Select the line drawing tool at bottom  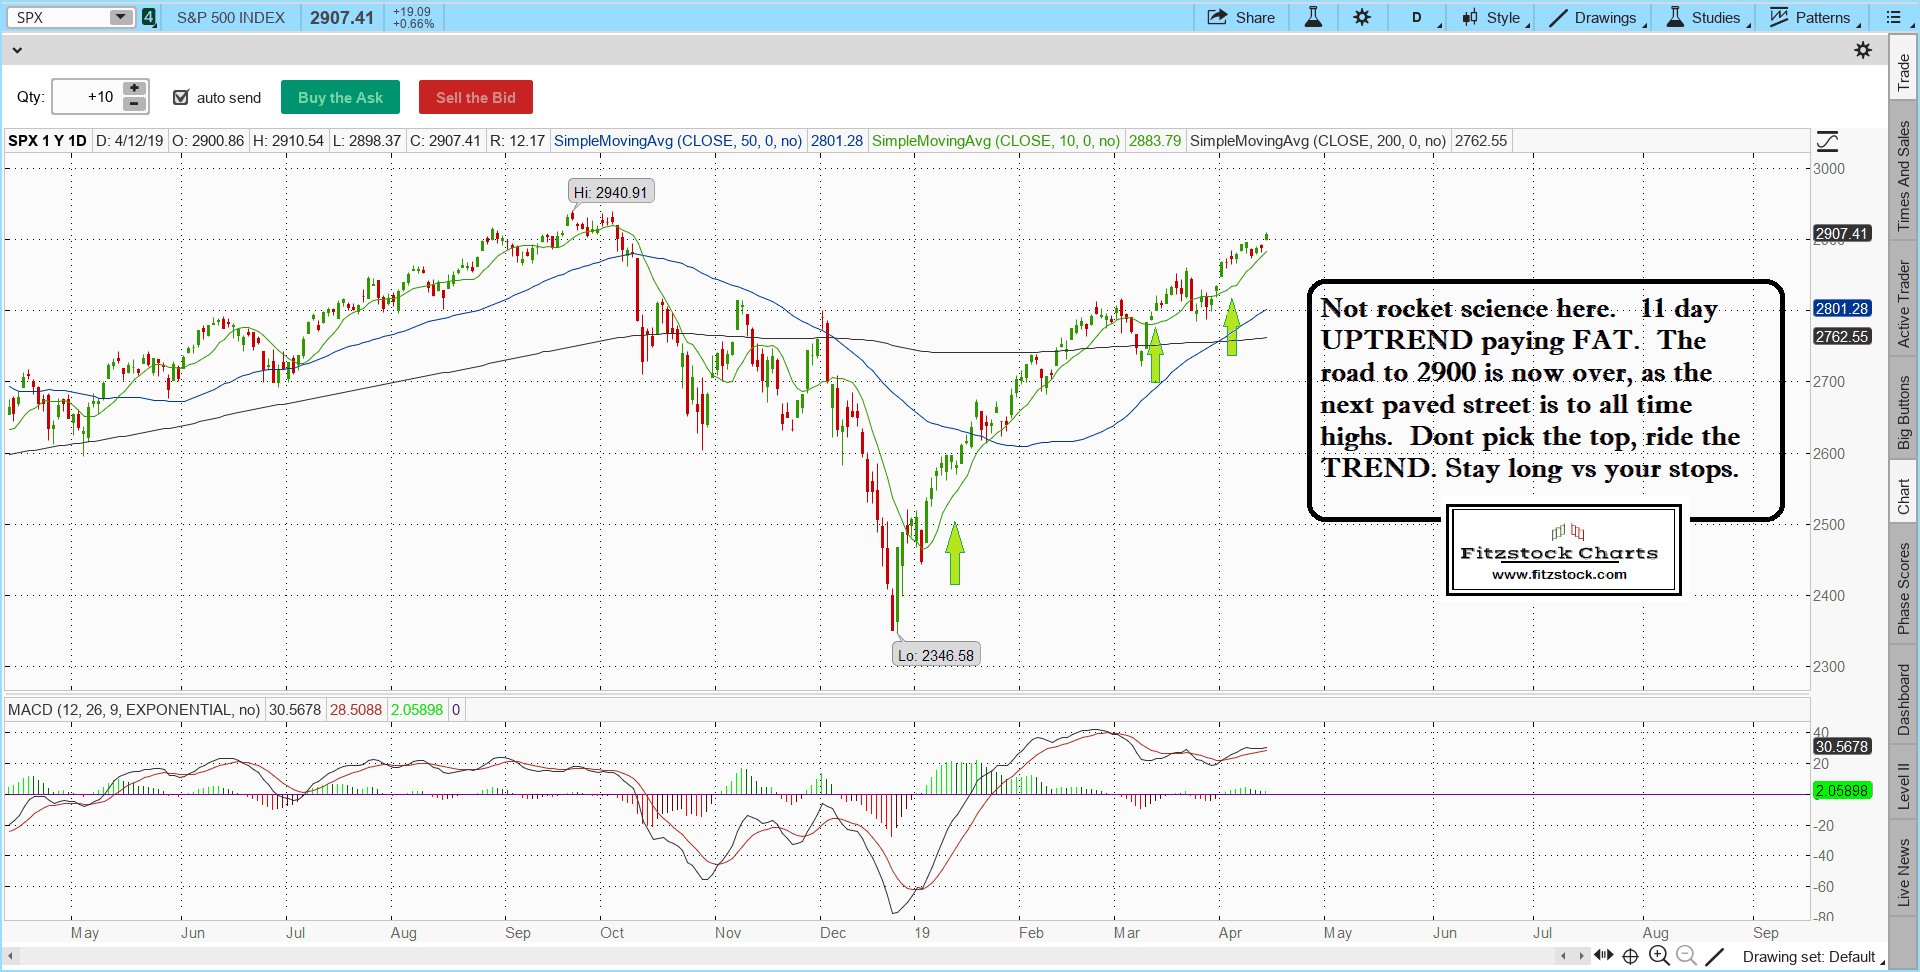pos(1714,956)
